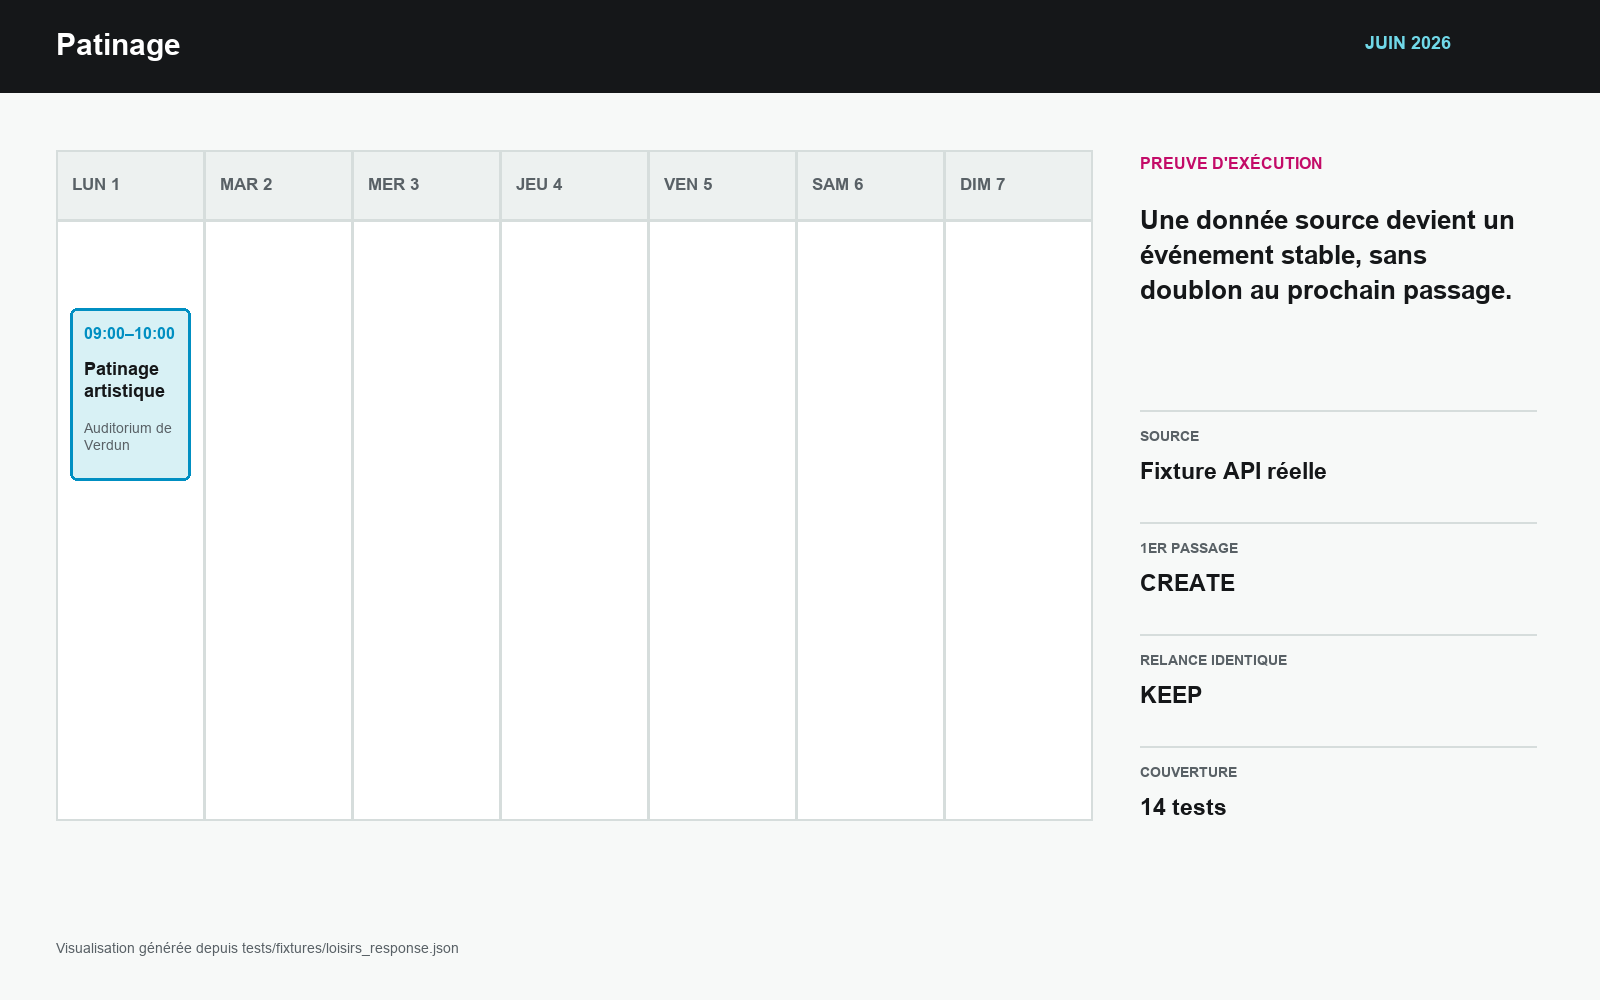
Task: Select the SAM 6 column header
Action: pyautogui.click(x=870, y=185)
